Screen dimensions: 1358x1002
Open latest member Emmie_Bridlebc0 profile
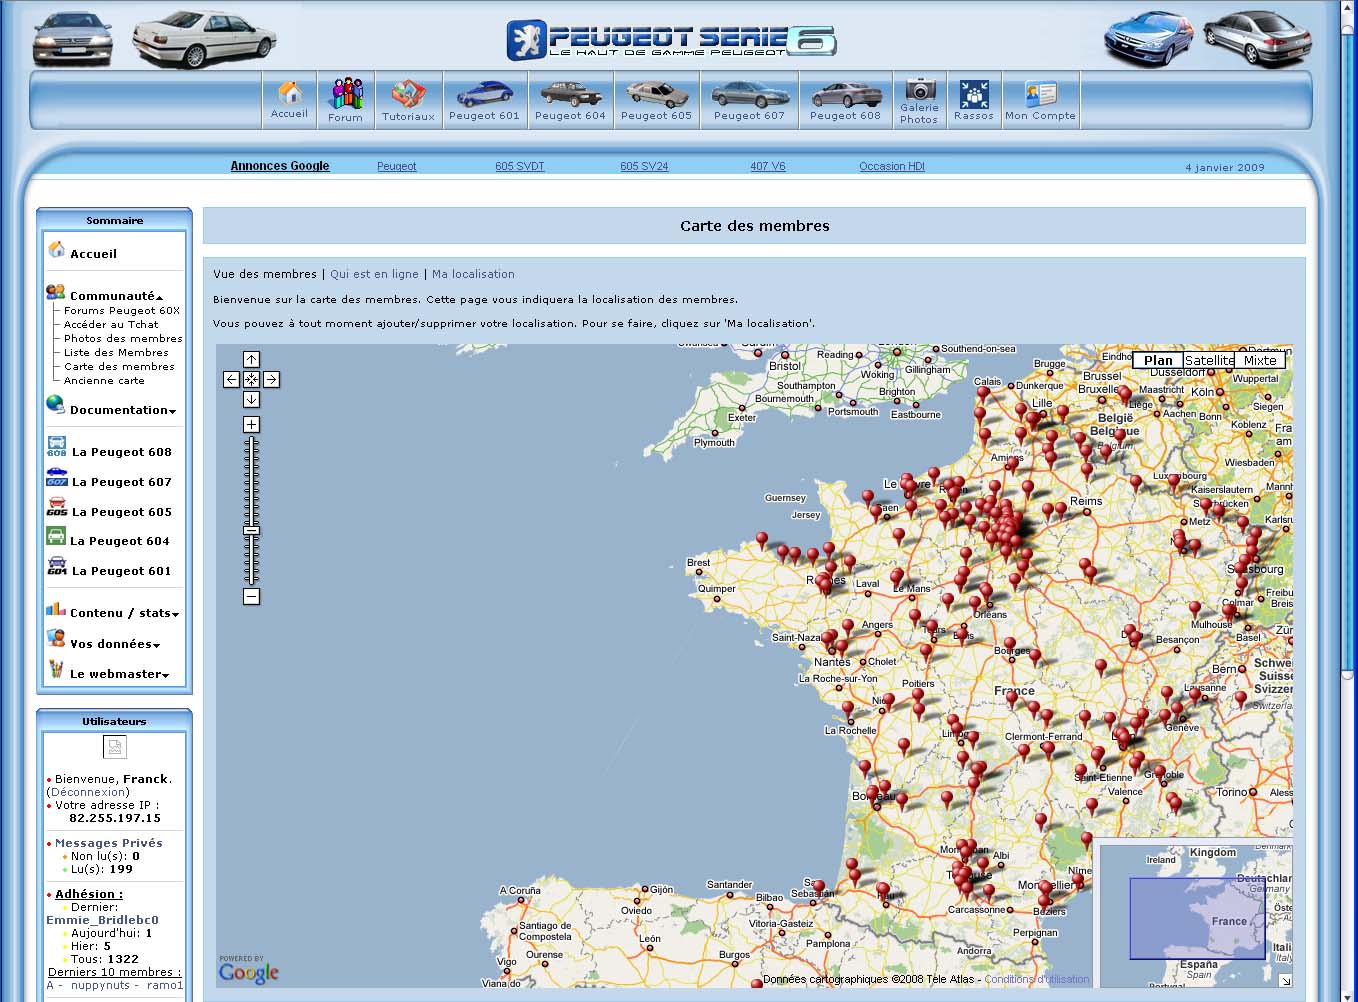click(x=102, y=920)
